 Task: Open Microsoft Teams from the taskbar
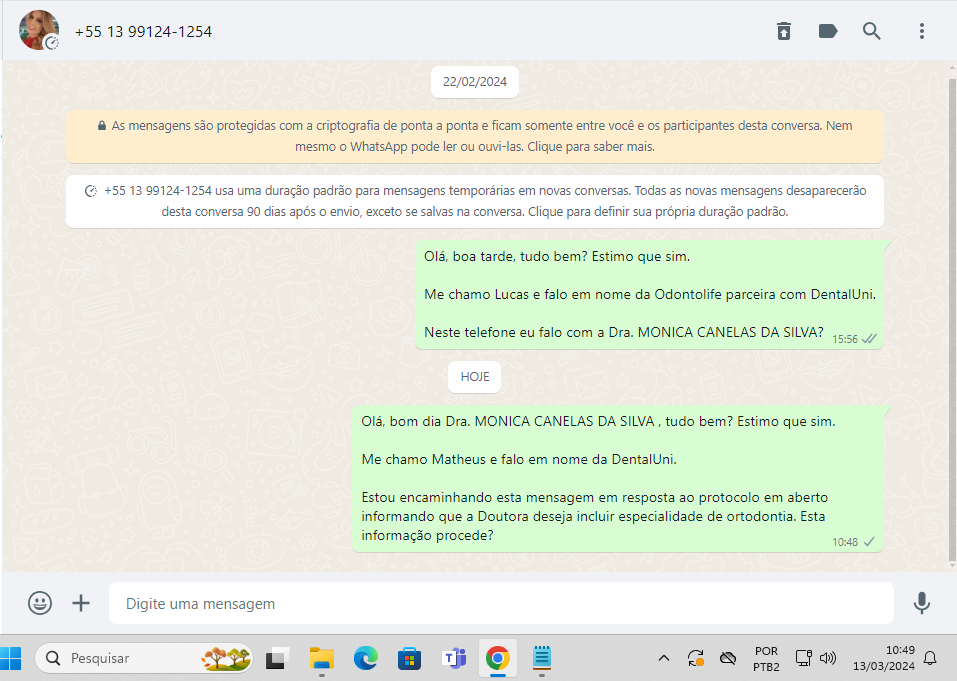click(x=453, y=658)
